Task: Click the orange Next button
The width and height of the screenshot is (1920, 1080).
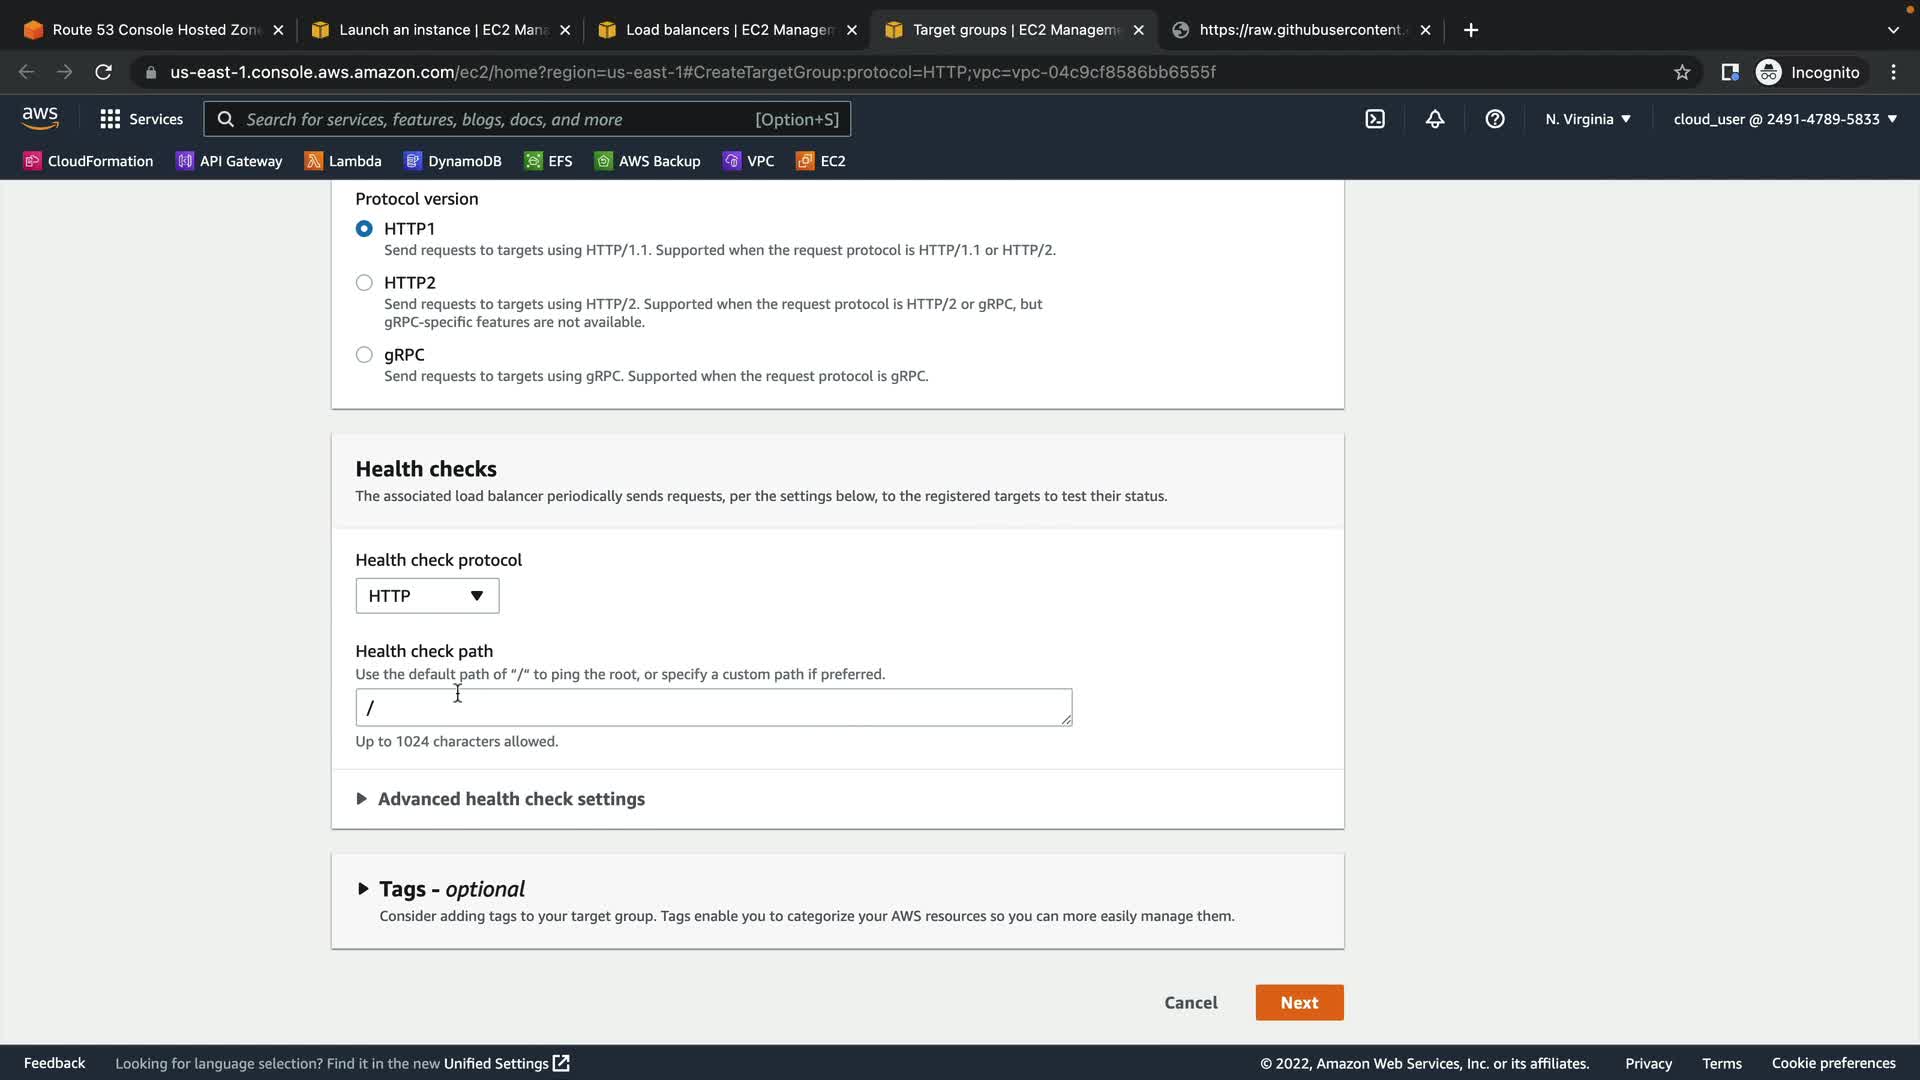Action: point(1299,1003)
